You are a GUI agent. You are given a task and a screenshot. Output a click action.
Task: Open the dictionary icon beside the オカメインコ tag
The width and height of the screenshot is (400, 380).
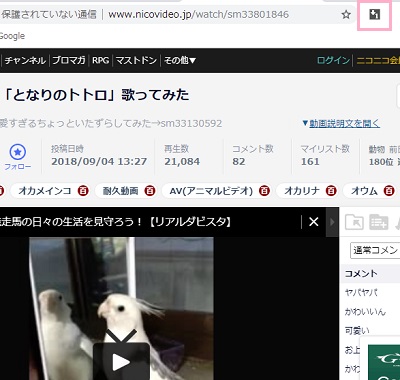(x=83, y=191)
